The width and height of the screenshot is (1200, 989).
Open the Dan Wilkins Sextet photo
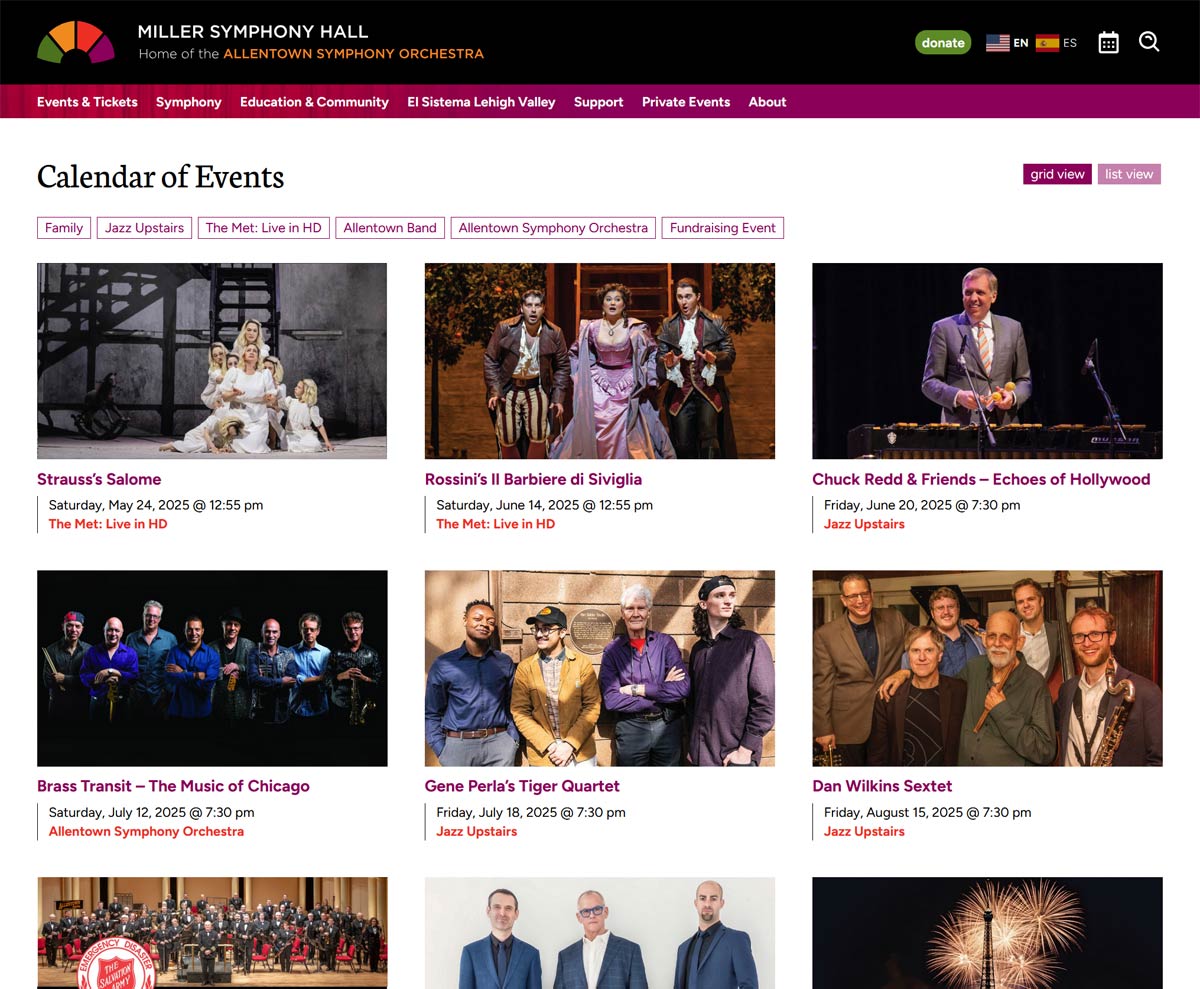pos(987,668)
